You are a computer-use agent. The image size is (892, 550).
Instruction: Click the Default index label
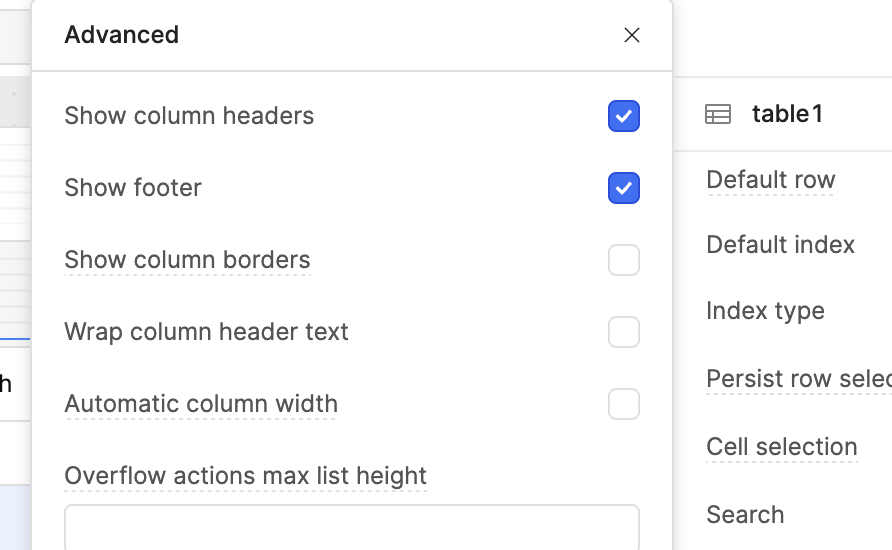(780, 245)
